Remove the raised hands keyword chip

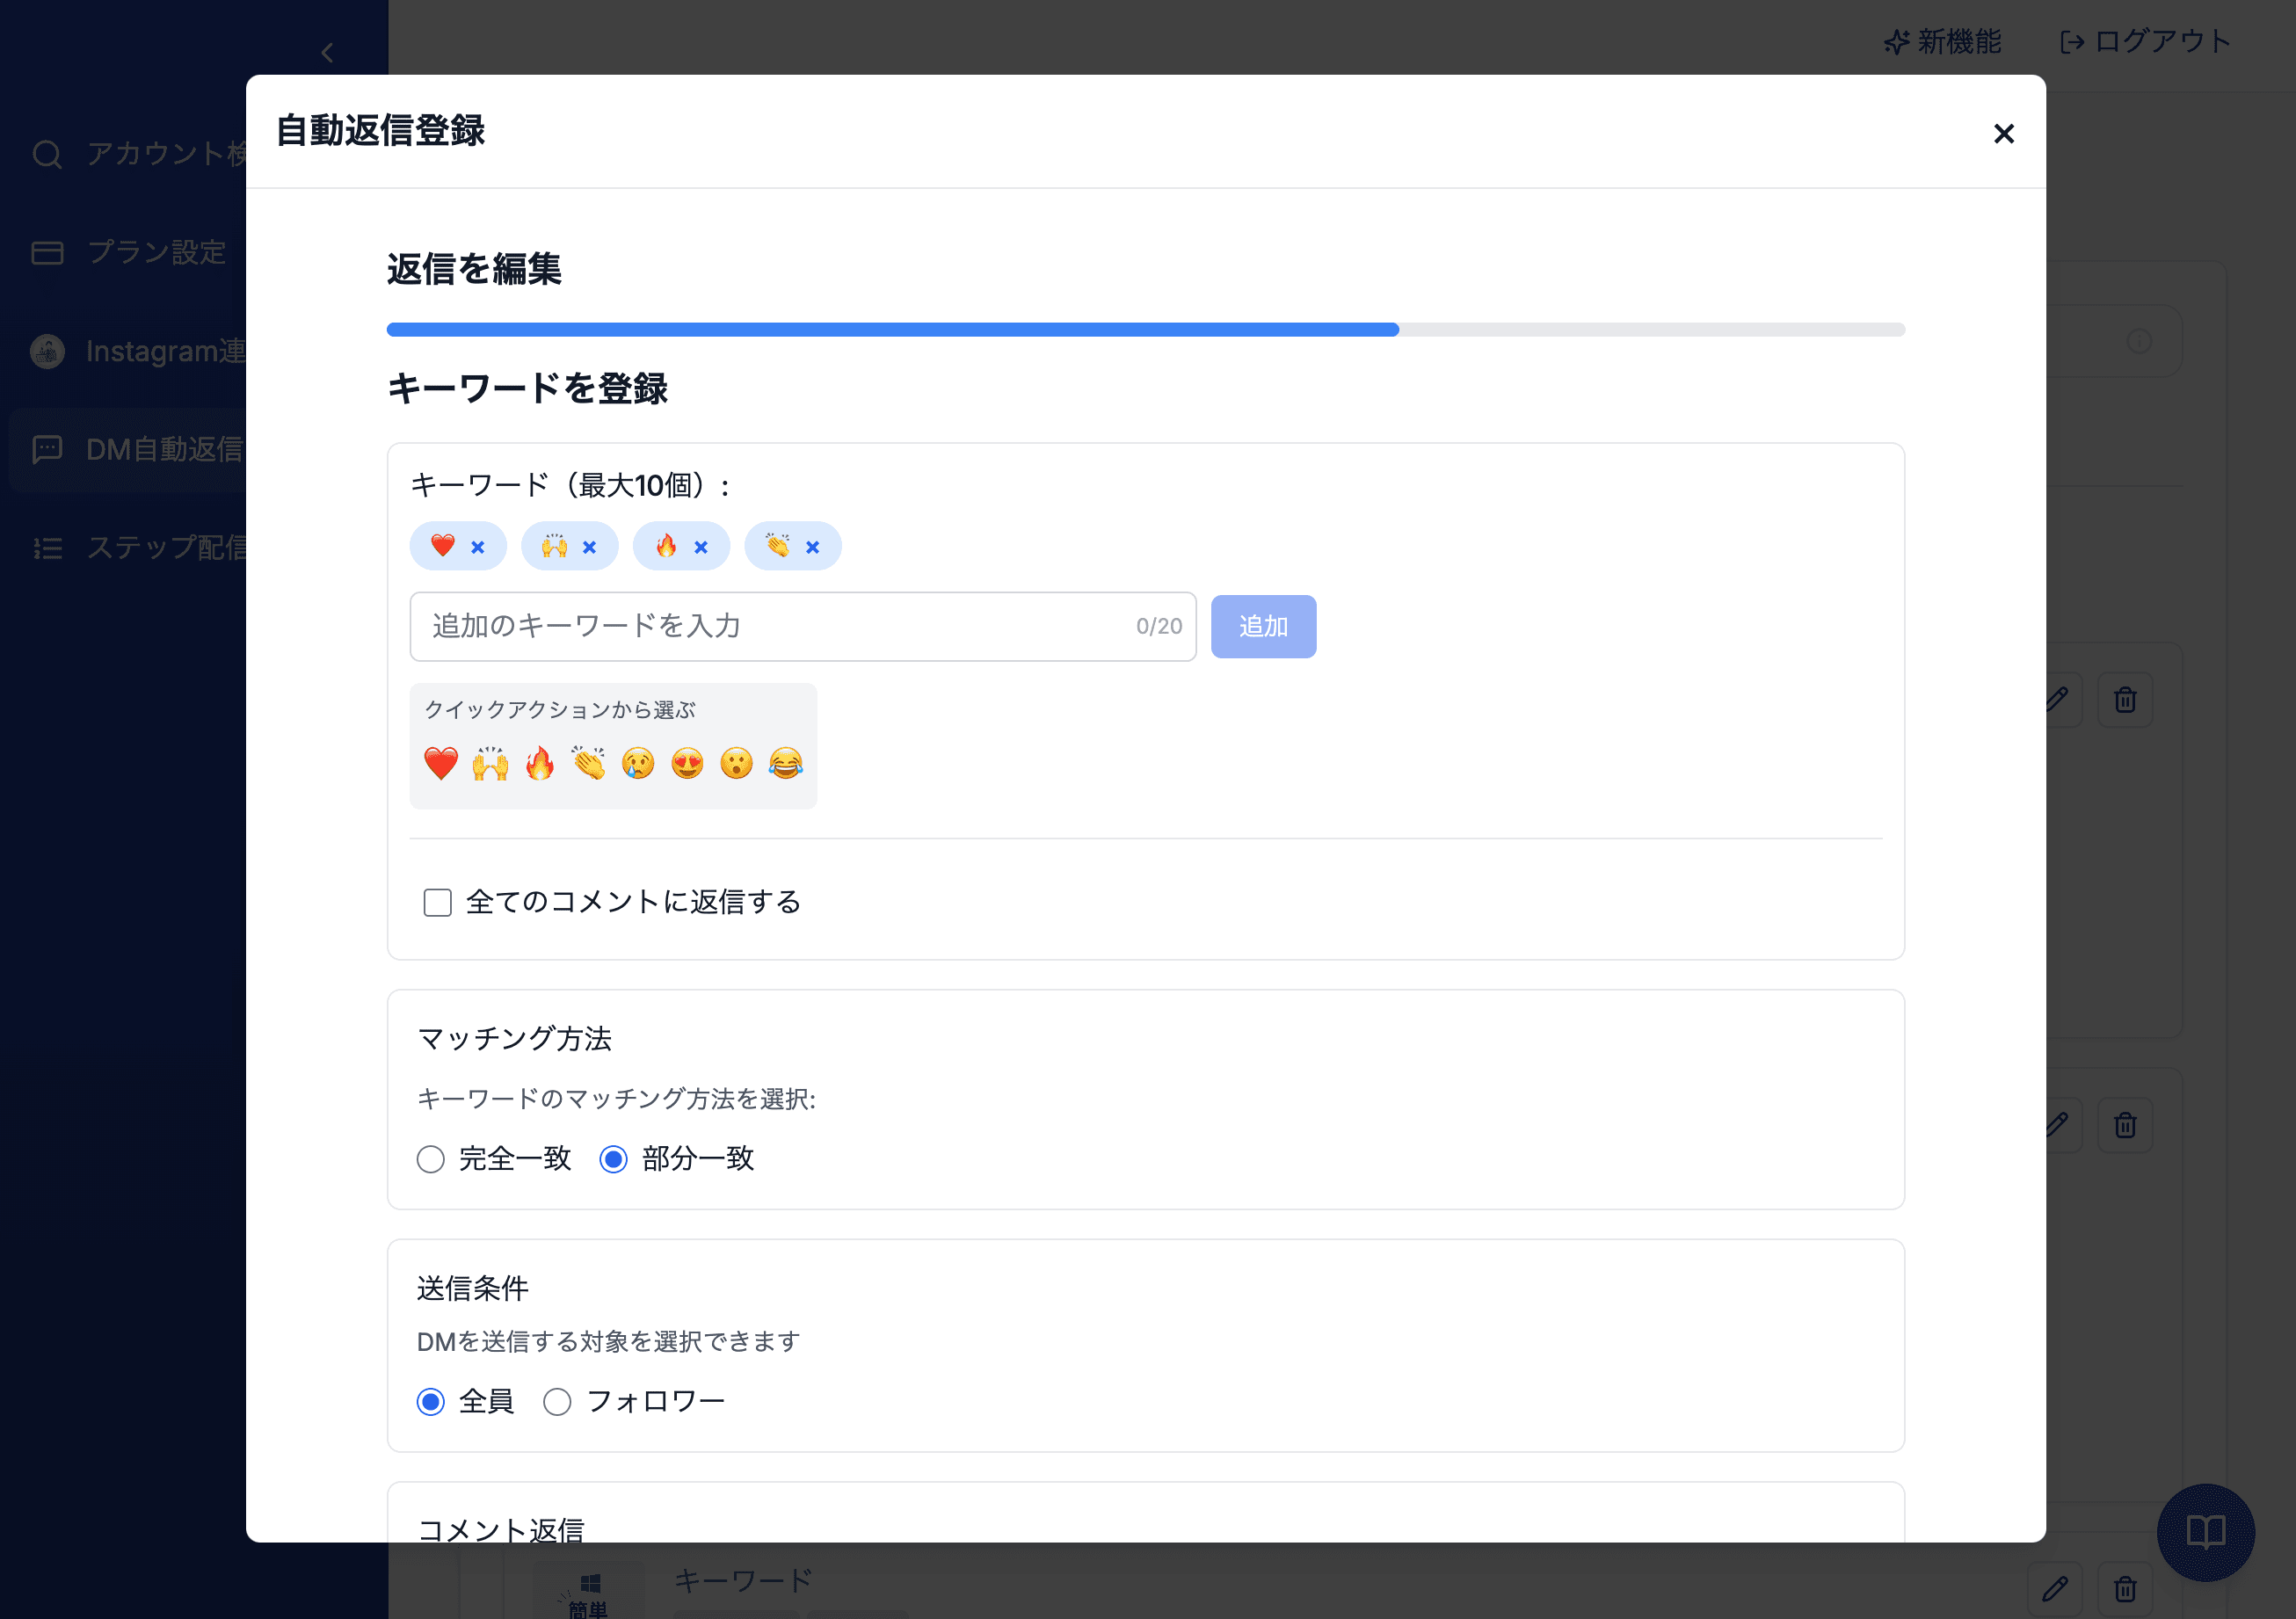click(x=589, y=547)
